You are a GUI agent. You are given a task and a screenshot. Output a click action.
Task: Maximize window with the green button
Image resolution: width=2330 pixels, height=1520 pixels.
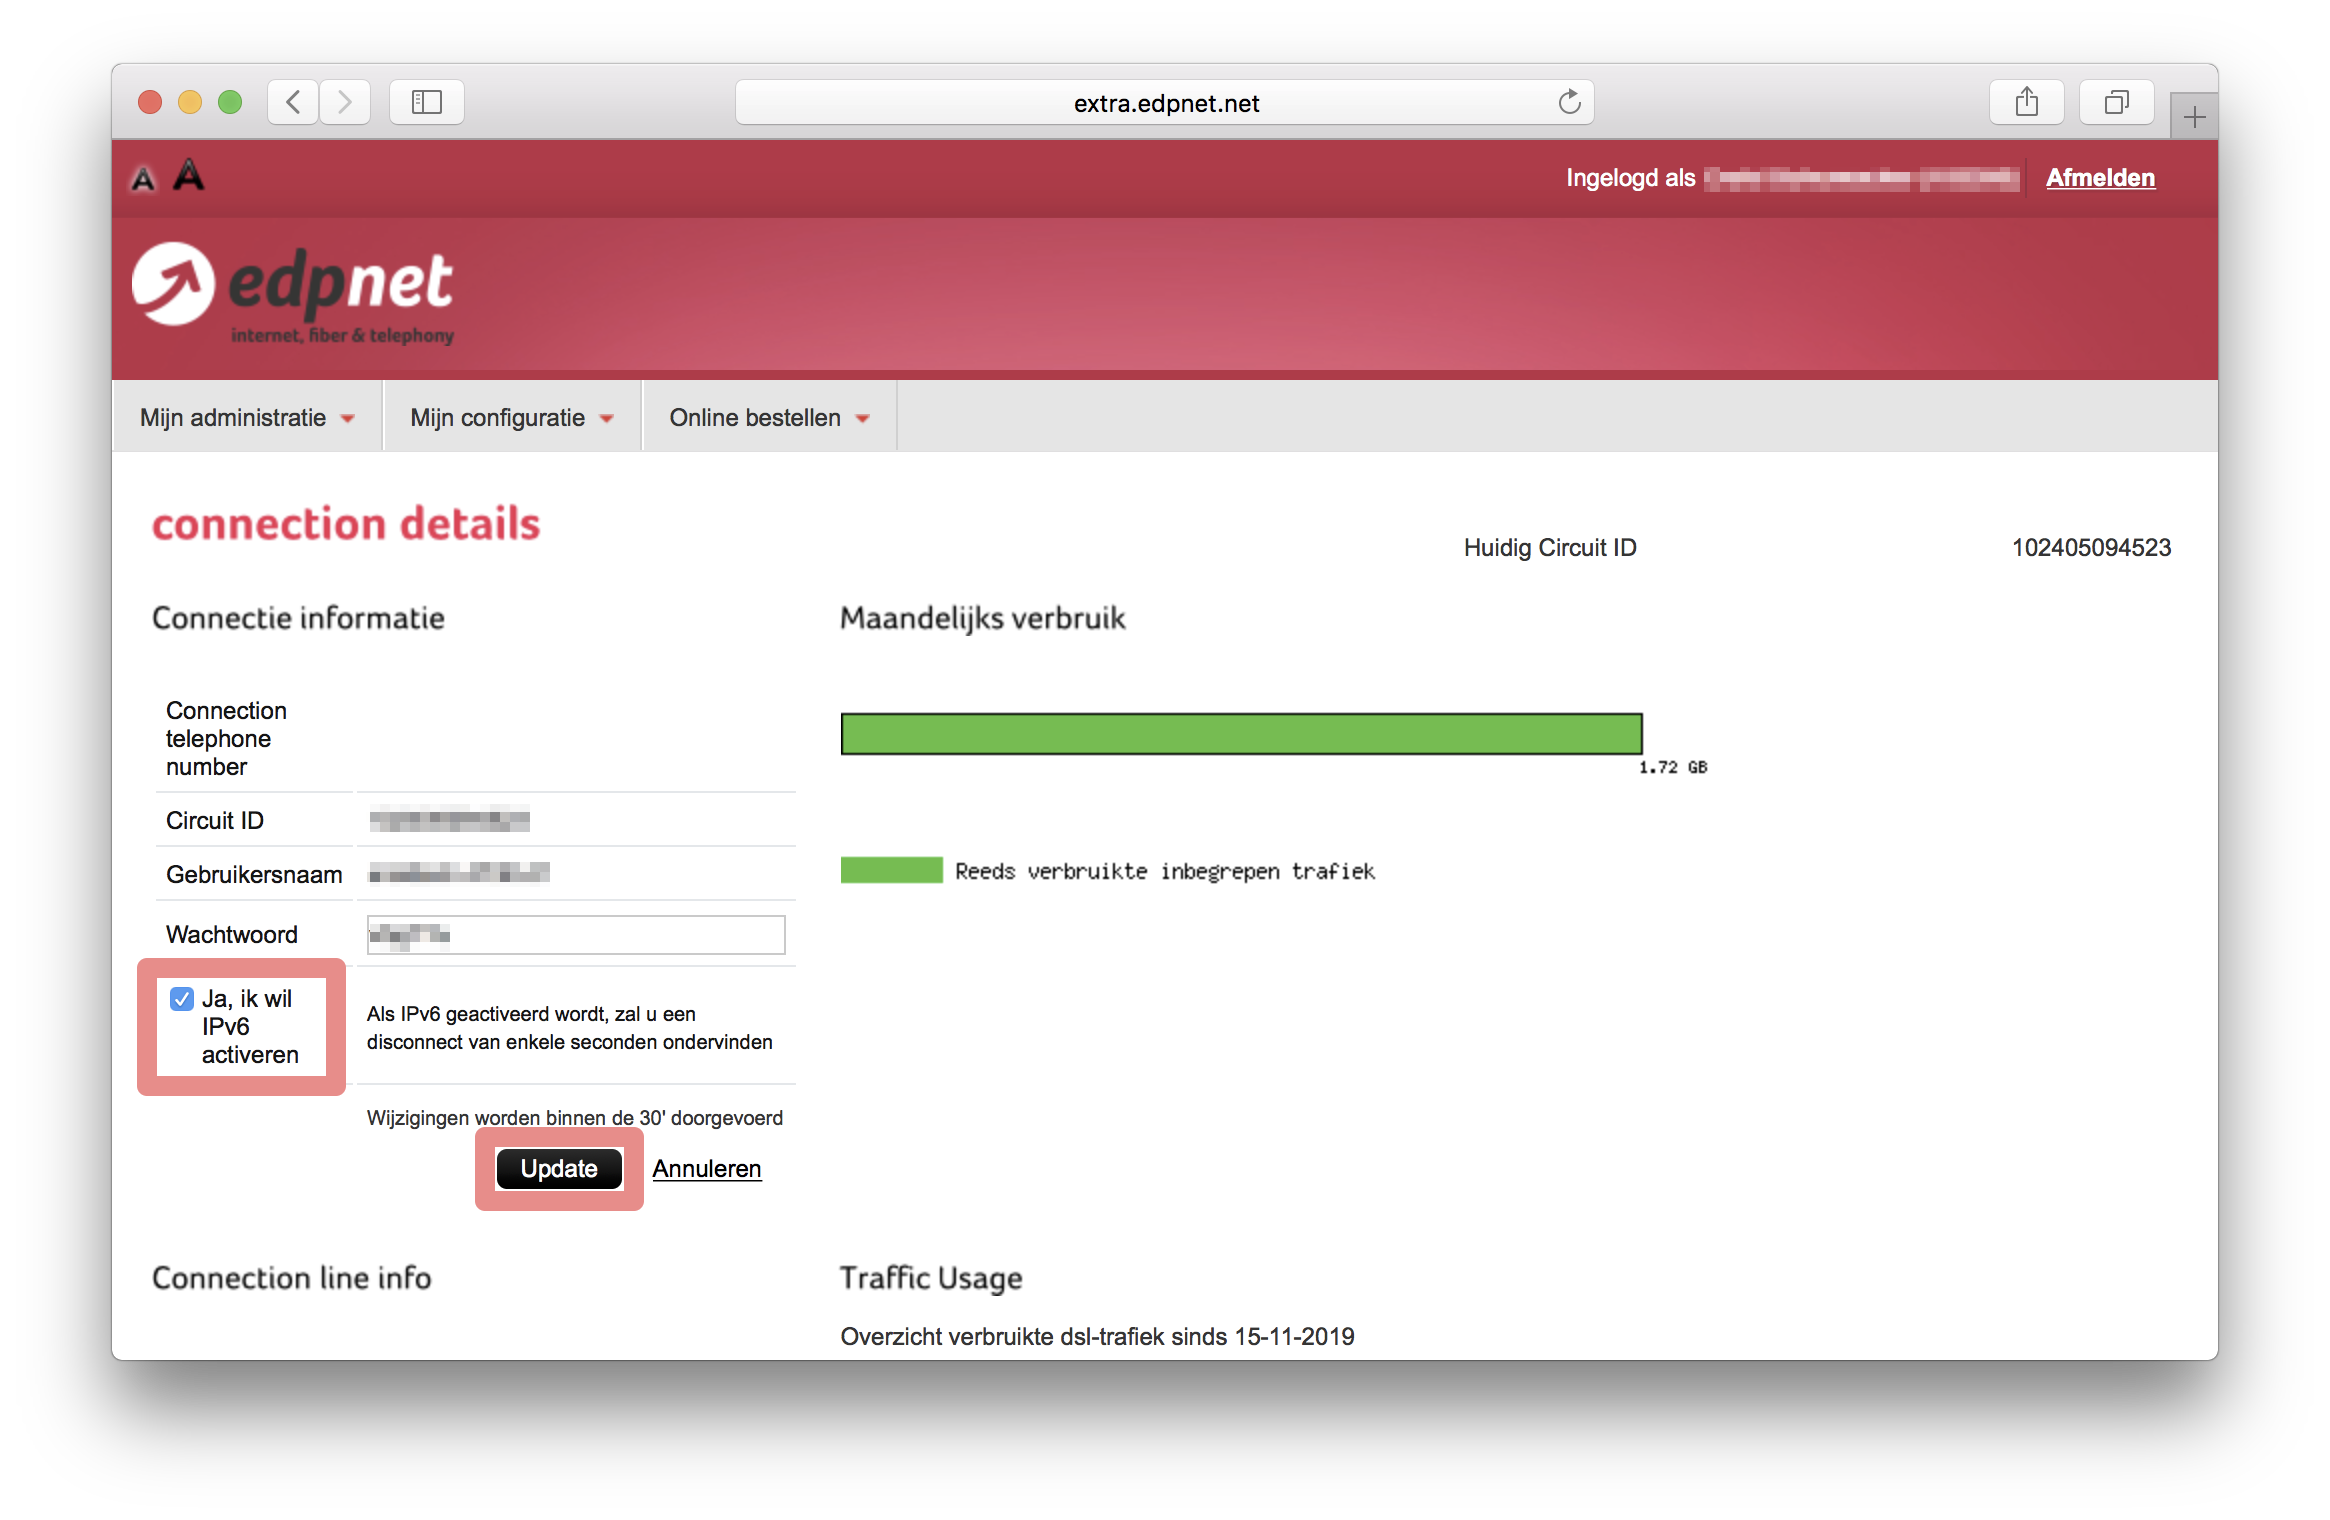click(x=230, y=102)
